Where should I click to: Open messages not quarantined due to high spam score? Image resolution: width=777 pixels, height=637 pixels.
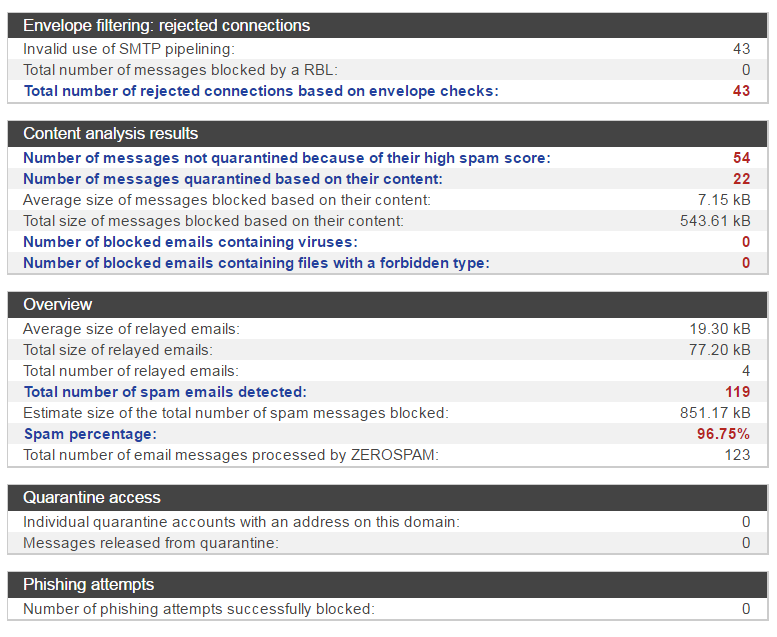(286, 158)
